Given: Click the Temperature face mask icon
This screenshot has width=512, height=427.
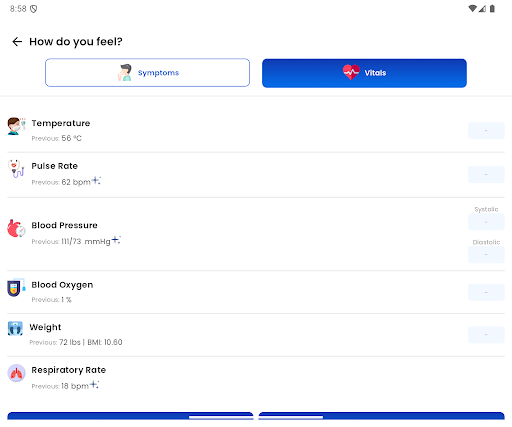Looking at the screenshot, I should click(x=16, y=126).
